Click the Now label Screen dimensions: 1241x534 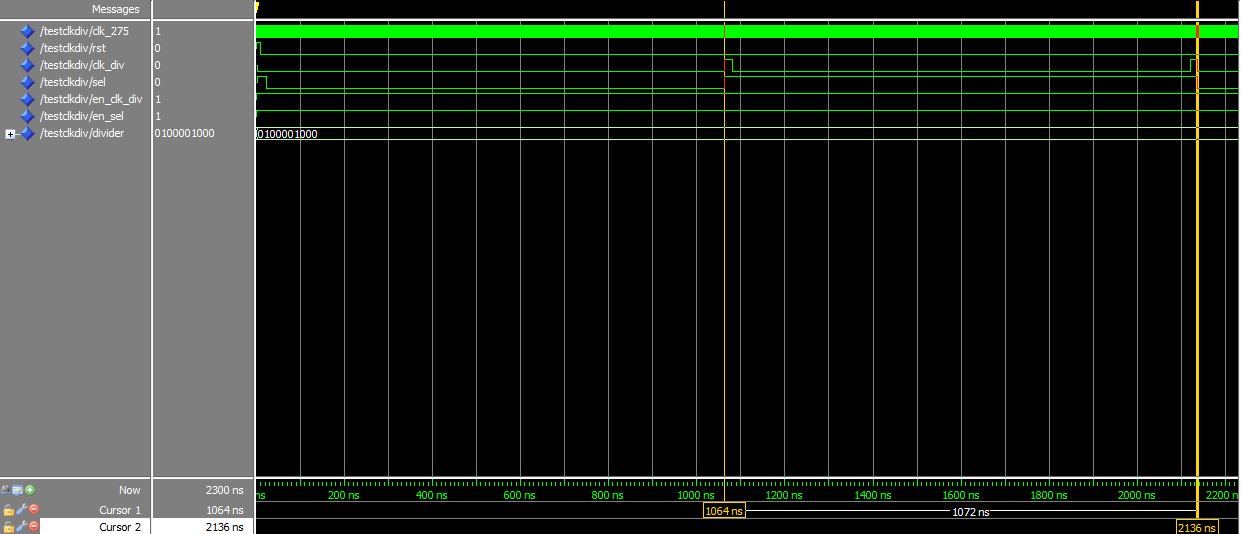[x=130, y=490]
